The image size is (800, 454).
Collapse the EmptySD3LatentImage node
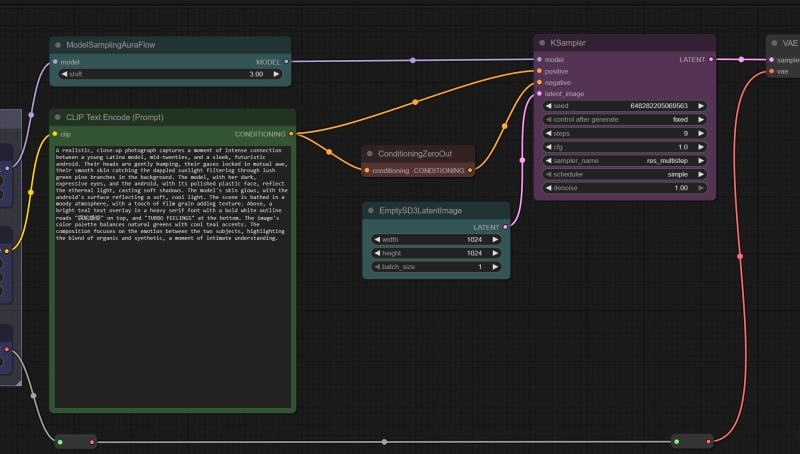[370, 211]
